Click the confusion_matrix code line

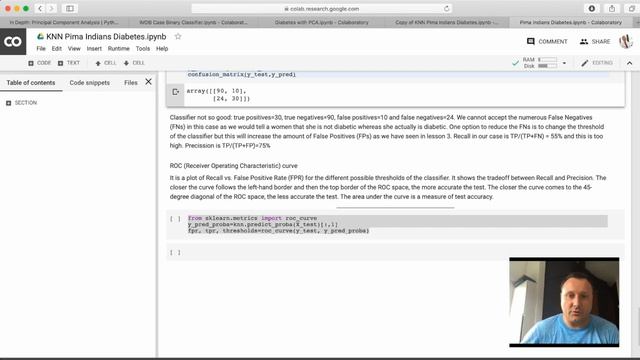coord(242,74)
